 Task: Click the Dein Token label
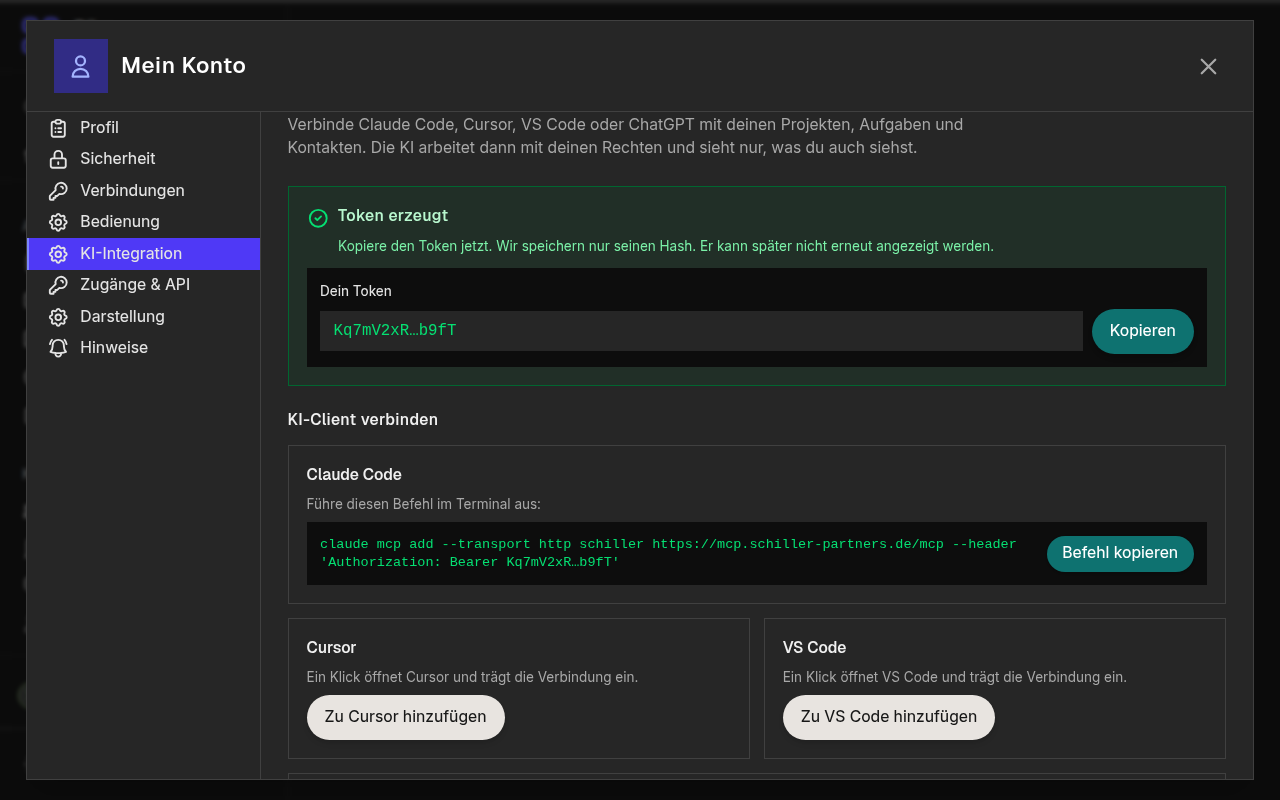(356, 291)
